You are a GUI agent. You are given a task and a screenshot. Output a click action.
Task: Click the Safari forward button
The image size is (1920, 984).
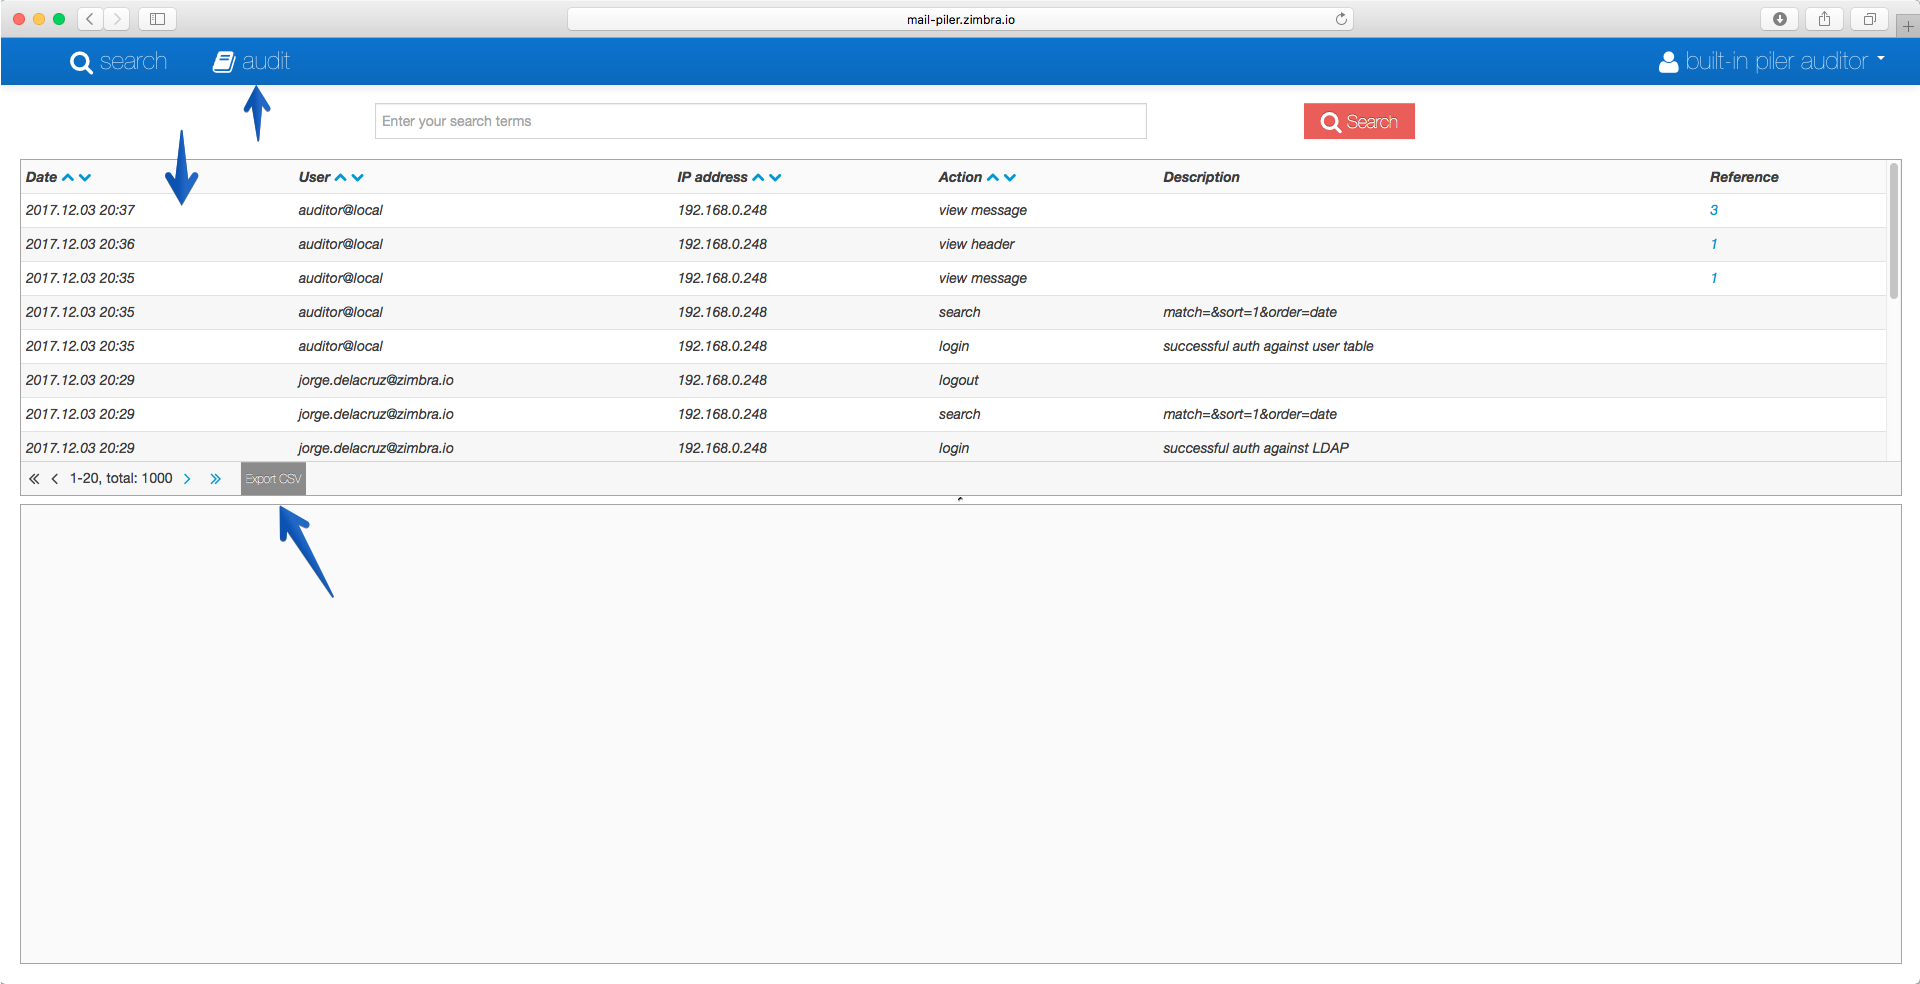[x=117, y=19]
